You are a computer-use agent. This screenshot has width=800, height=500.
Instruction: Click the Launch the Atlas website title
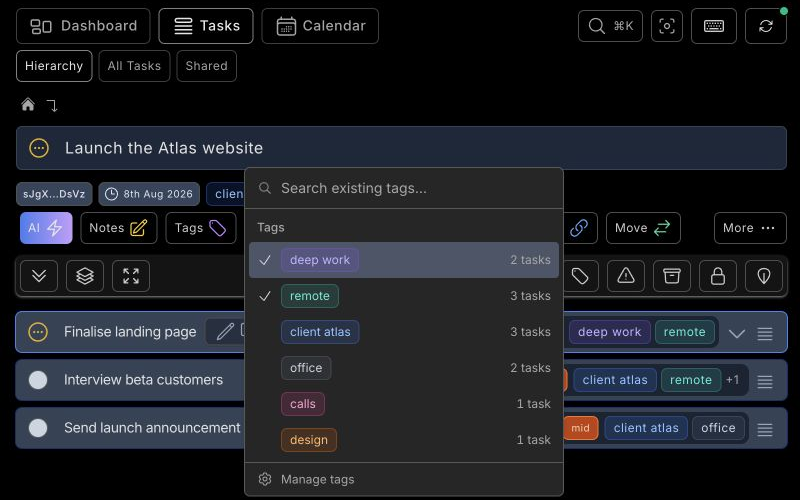[x=164, y=148]
